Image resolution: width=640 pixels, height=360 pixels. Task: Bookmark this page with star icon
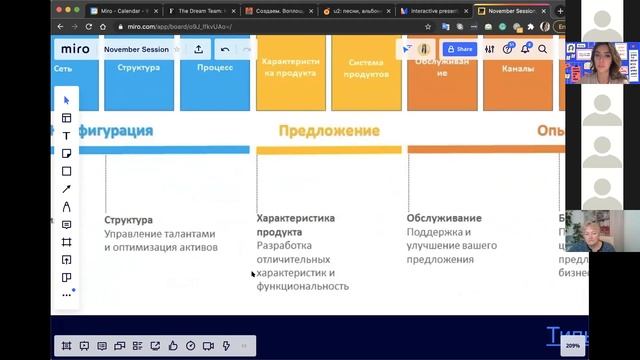(428, 27)
